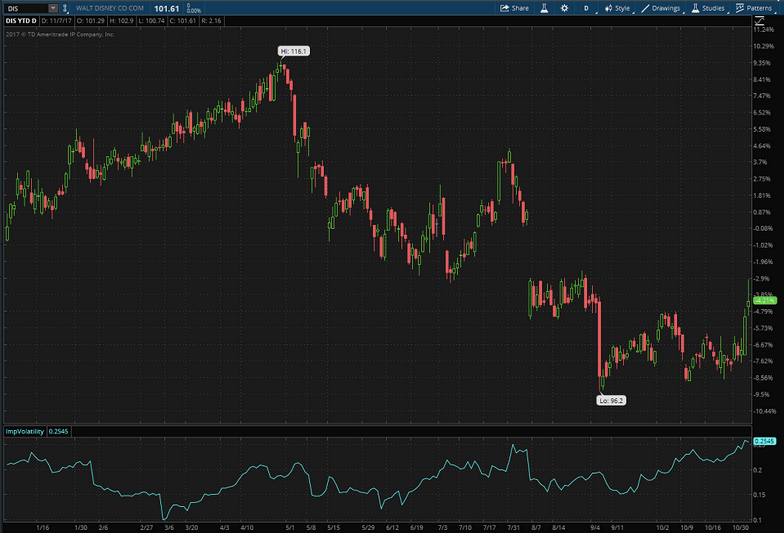
Task: Click the 5/1 date on the time axis
Action: coord(290,528)
